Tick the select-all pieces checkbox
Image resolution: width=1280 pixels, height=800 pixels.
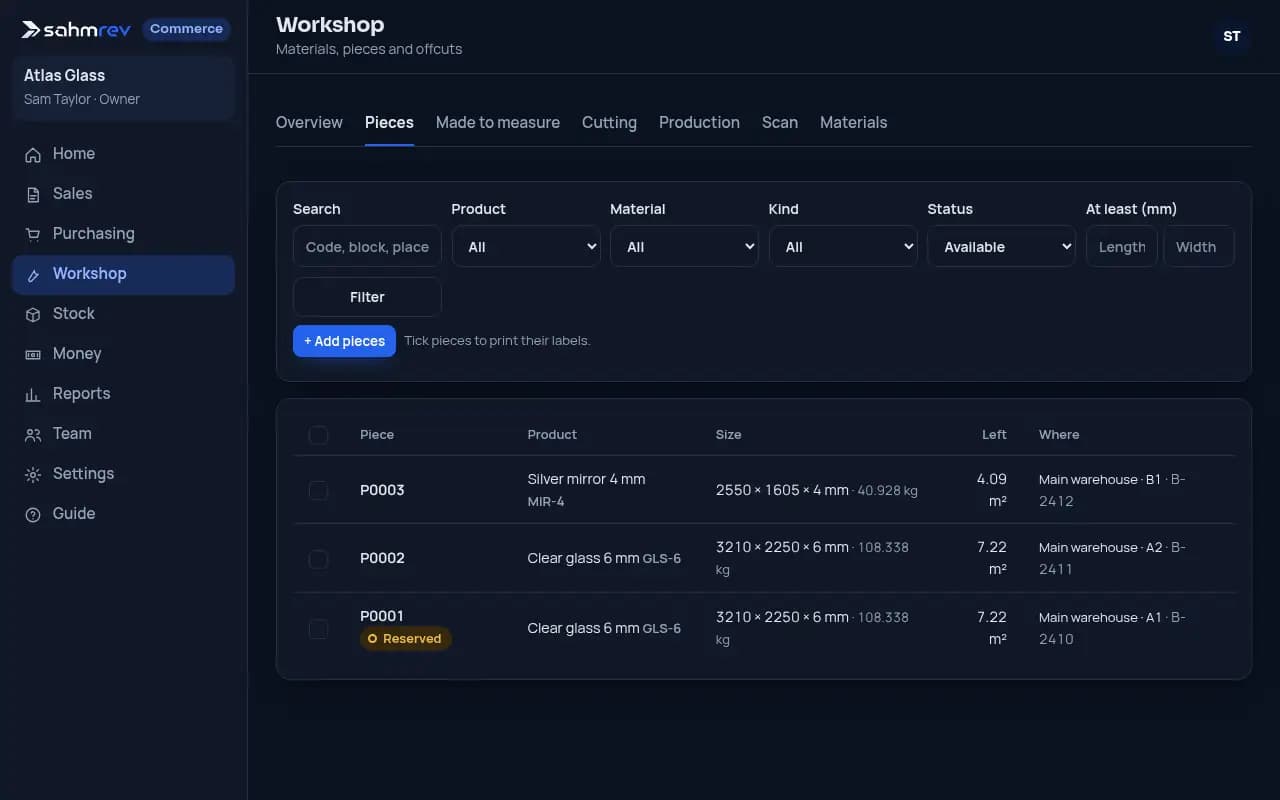(x=318, y=435)
